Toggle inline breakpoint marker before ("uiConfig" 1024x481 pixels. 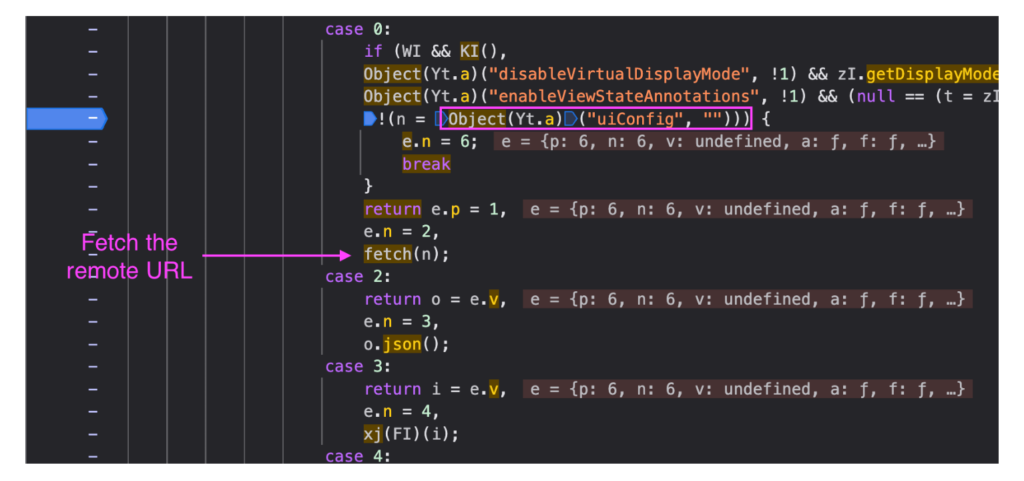coord(568,120)
